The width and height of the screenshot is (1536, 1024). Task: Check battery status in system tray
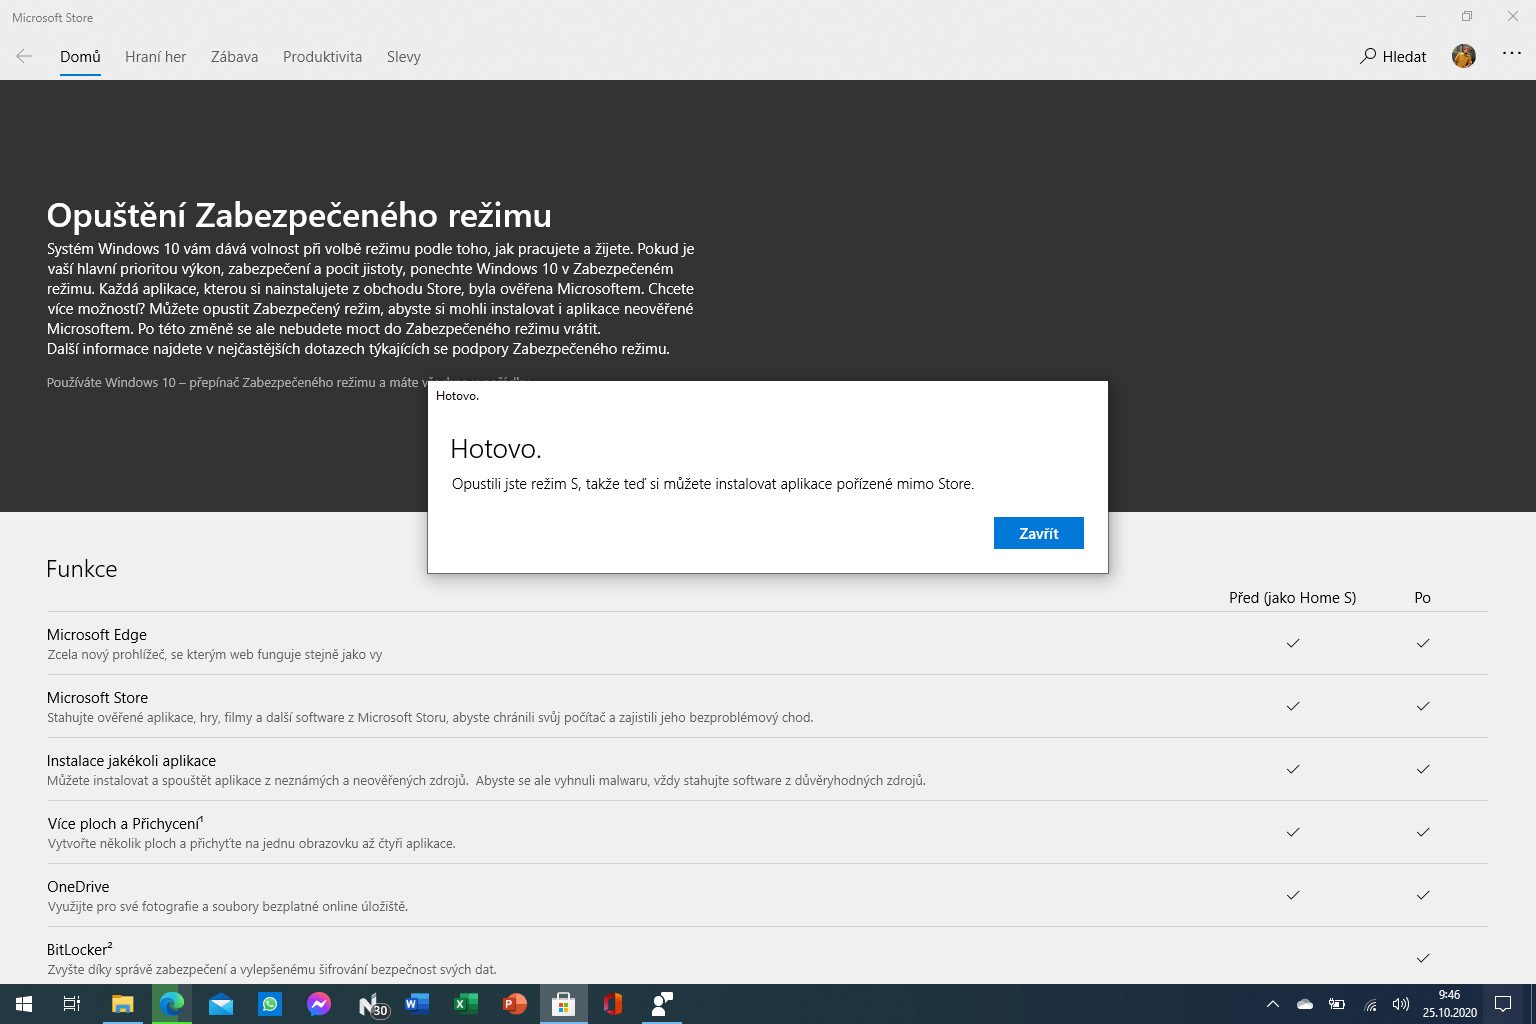click(x=1337, y=1004)
